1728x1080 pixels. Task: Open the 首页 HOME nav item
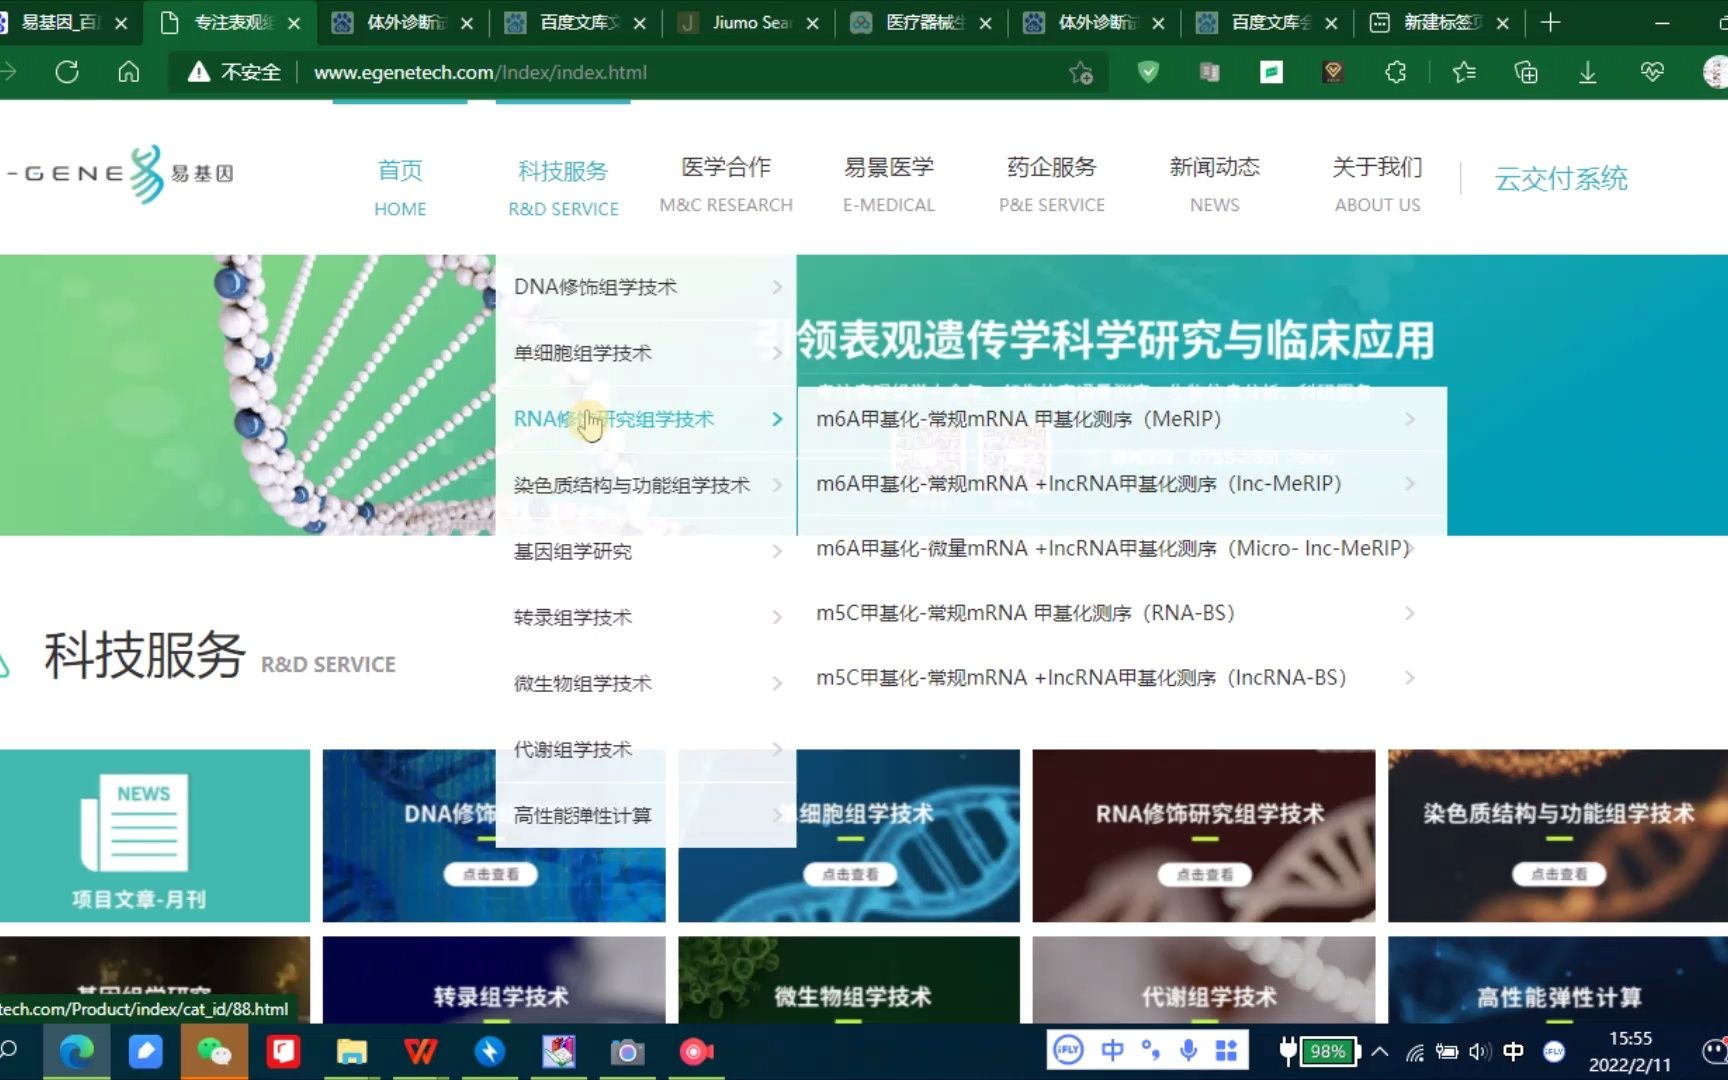(400, 187)
